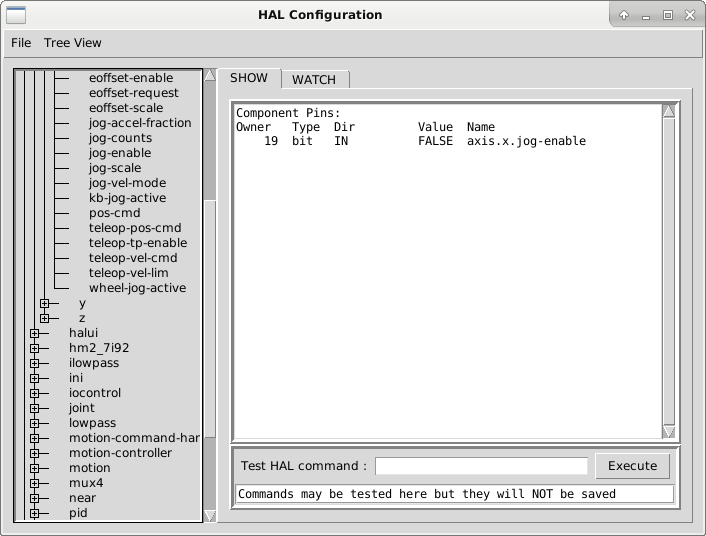Click the title bar up-arrow shade button
Screen dimensions: 706x536
coord(623,15)
